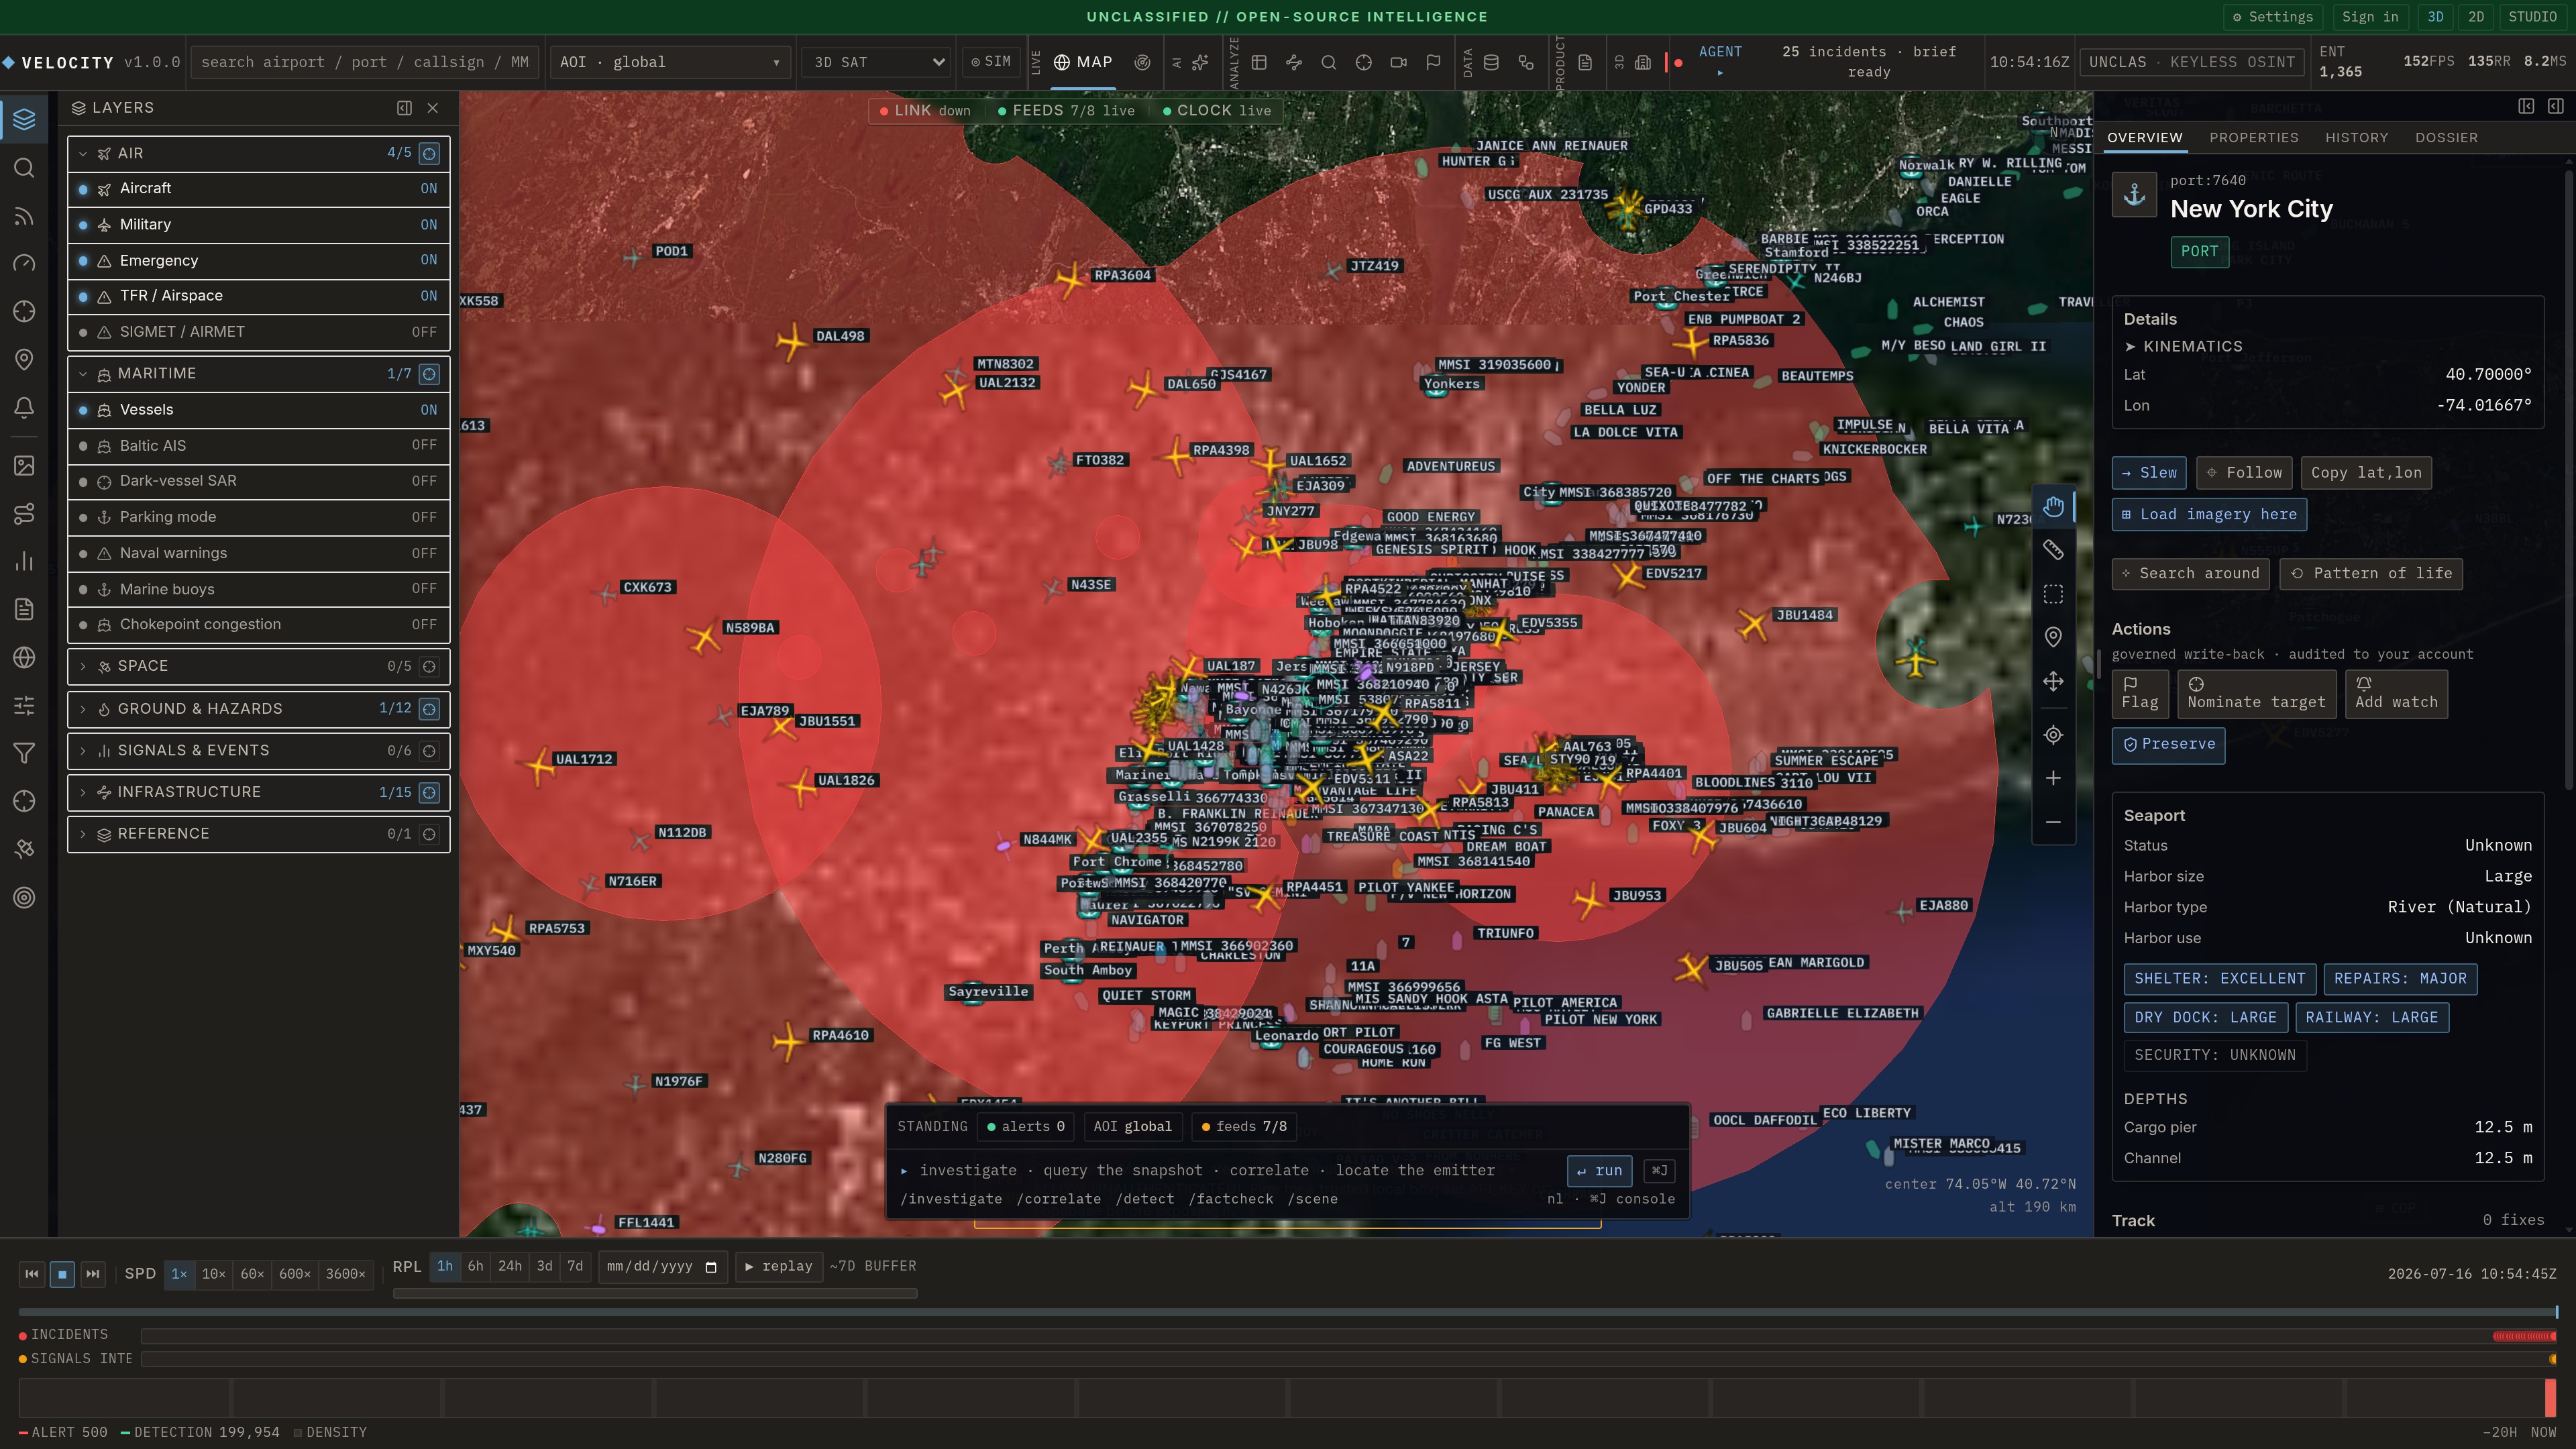Viewport: 2576px width, 1449px height.
Task: Click the stop playback control
Action: [x=62, y=1274]
